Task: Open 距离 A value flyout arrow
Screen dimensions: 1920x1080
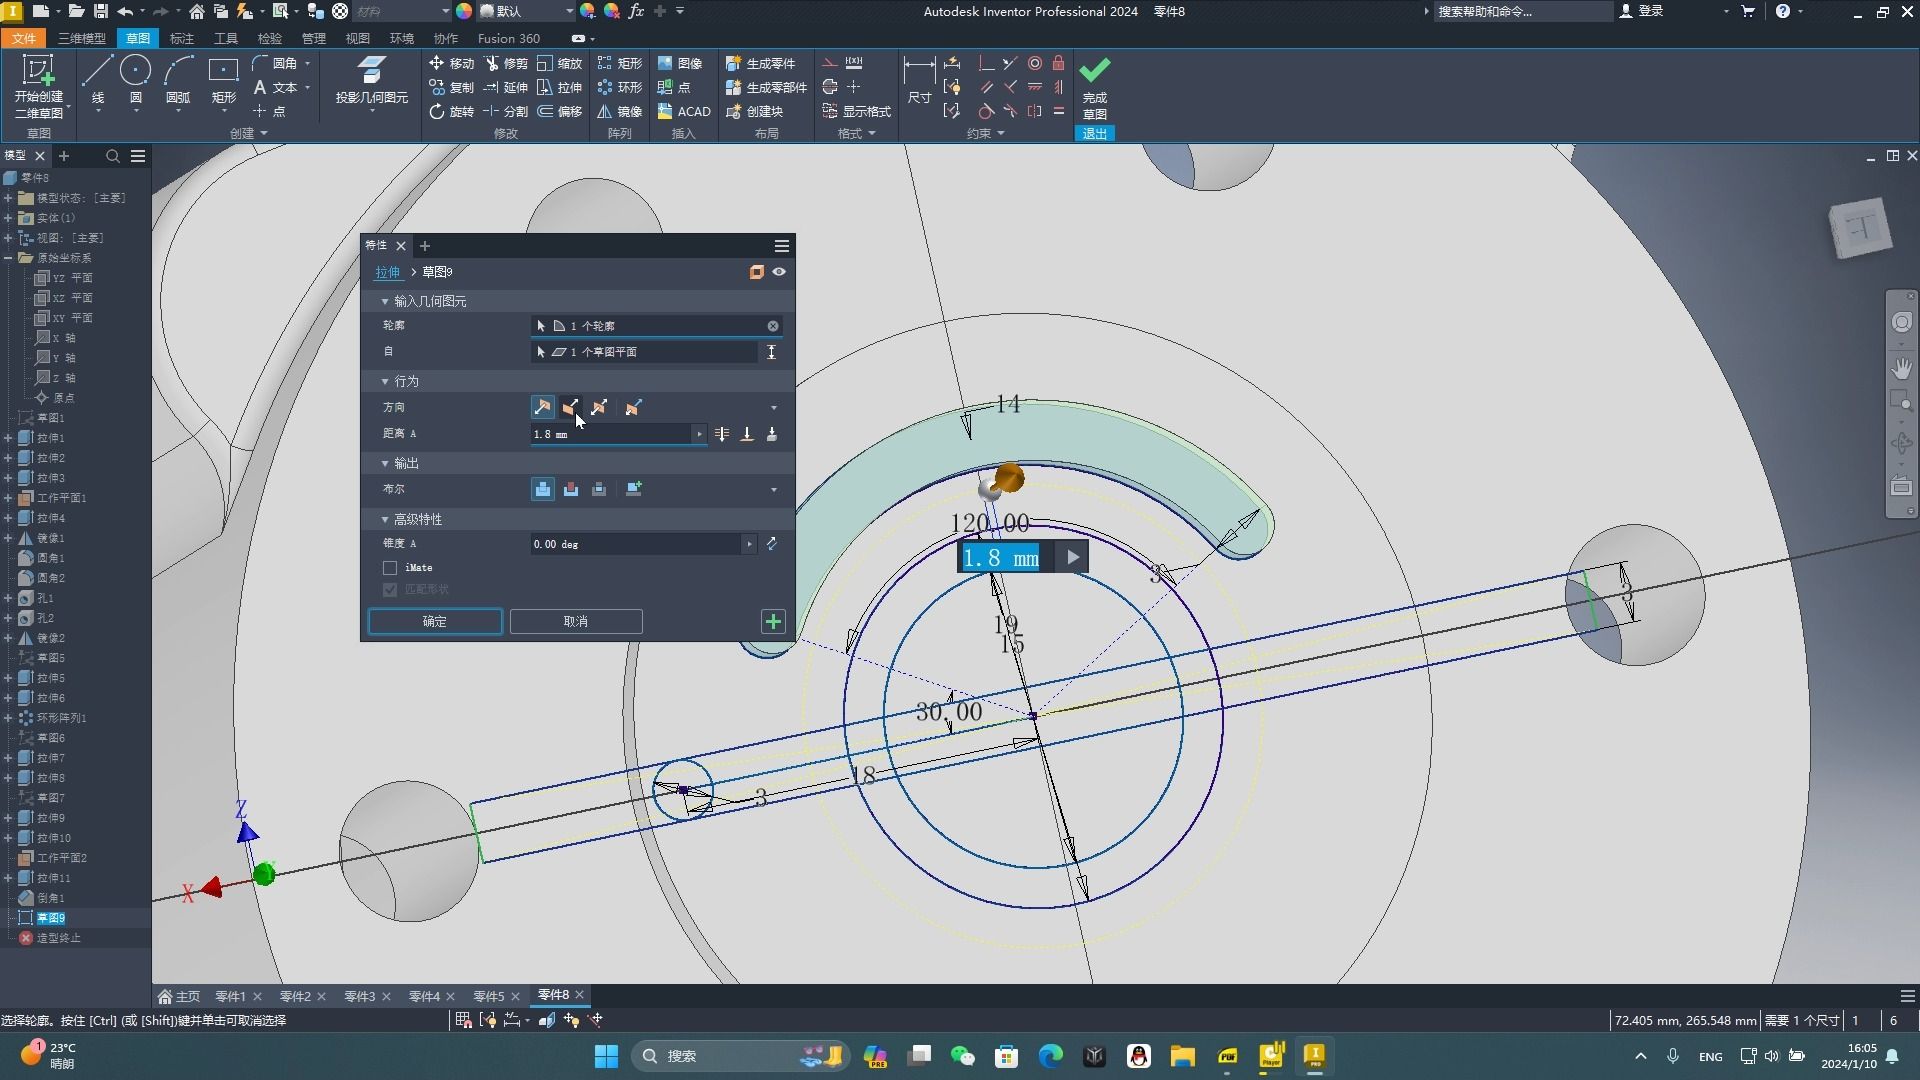Action: tap(699, 434)
